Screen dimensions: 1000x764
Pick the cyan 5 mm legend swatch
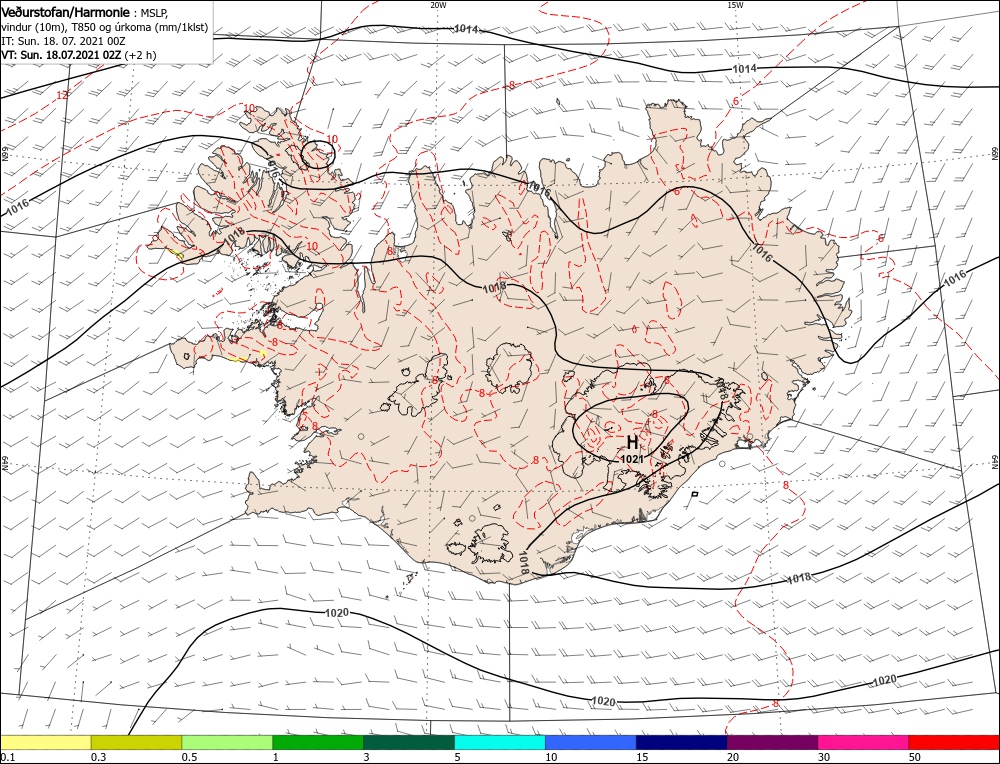tap(499, 742)
